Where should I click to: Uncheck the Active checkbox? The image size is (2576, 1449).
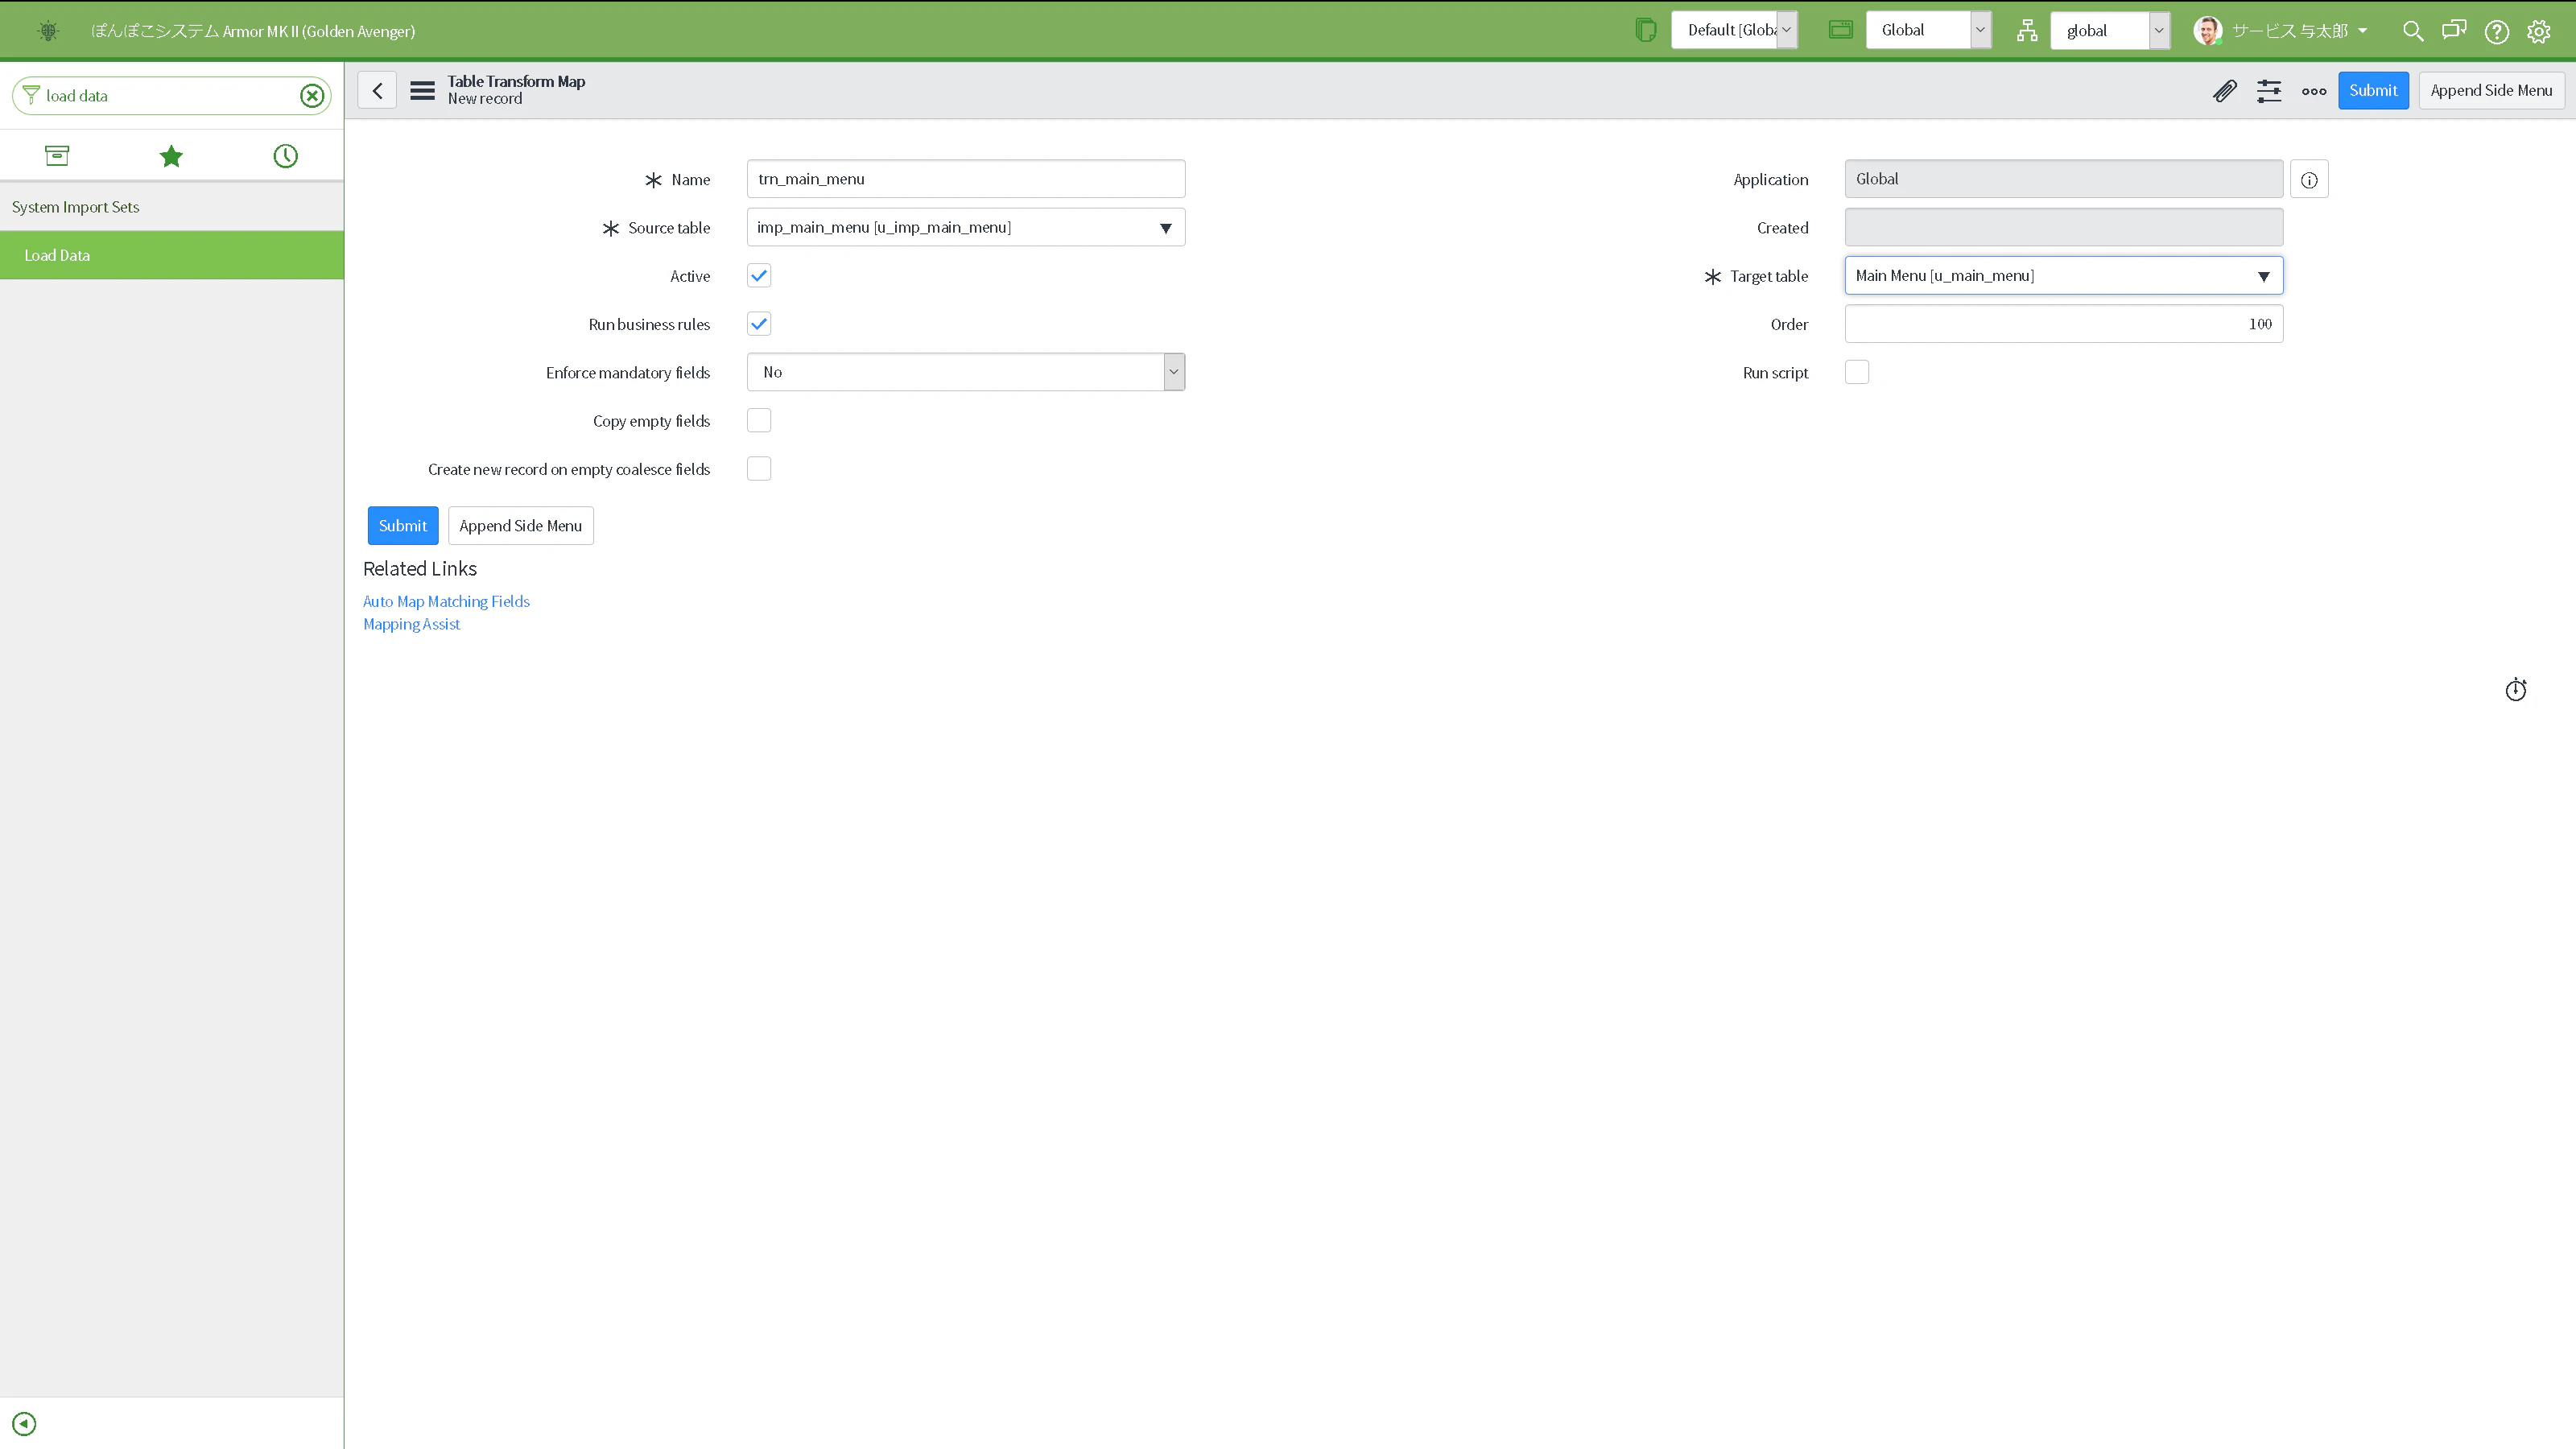(x=759, y=276)
